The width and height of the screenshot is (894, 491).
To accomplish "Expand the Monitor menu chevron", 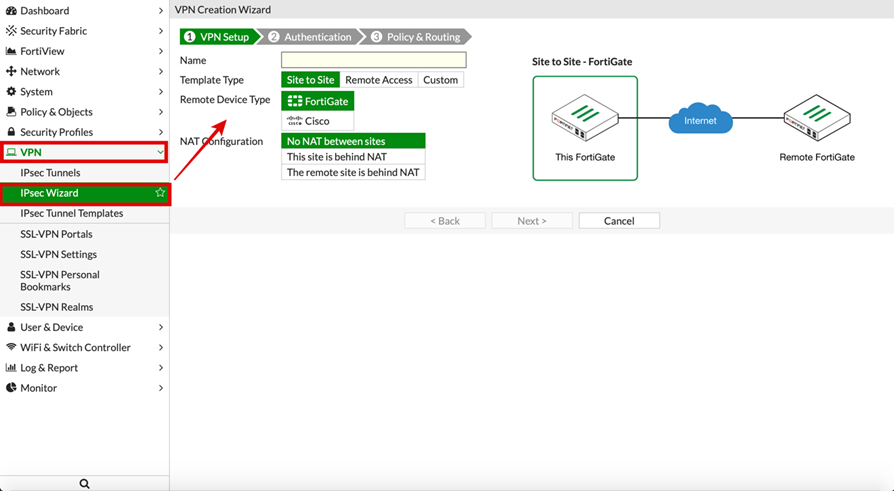I will tap(161, 388).
